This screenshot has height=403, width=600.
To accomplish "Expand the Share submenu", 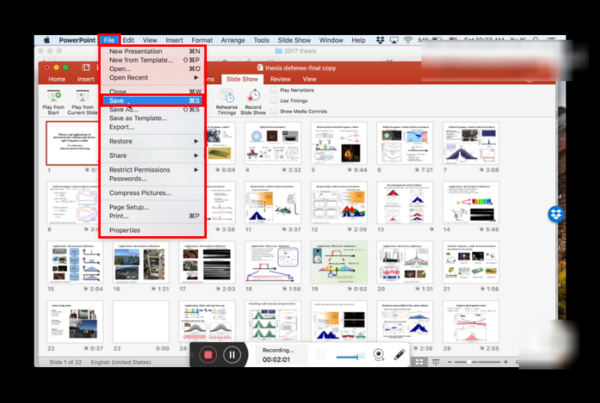I will click(152, 155).
